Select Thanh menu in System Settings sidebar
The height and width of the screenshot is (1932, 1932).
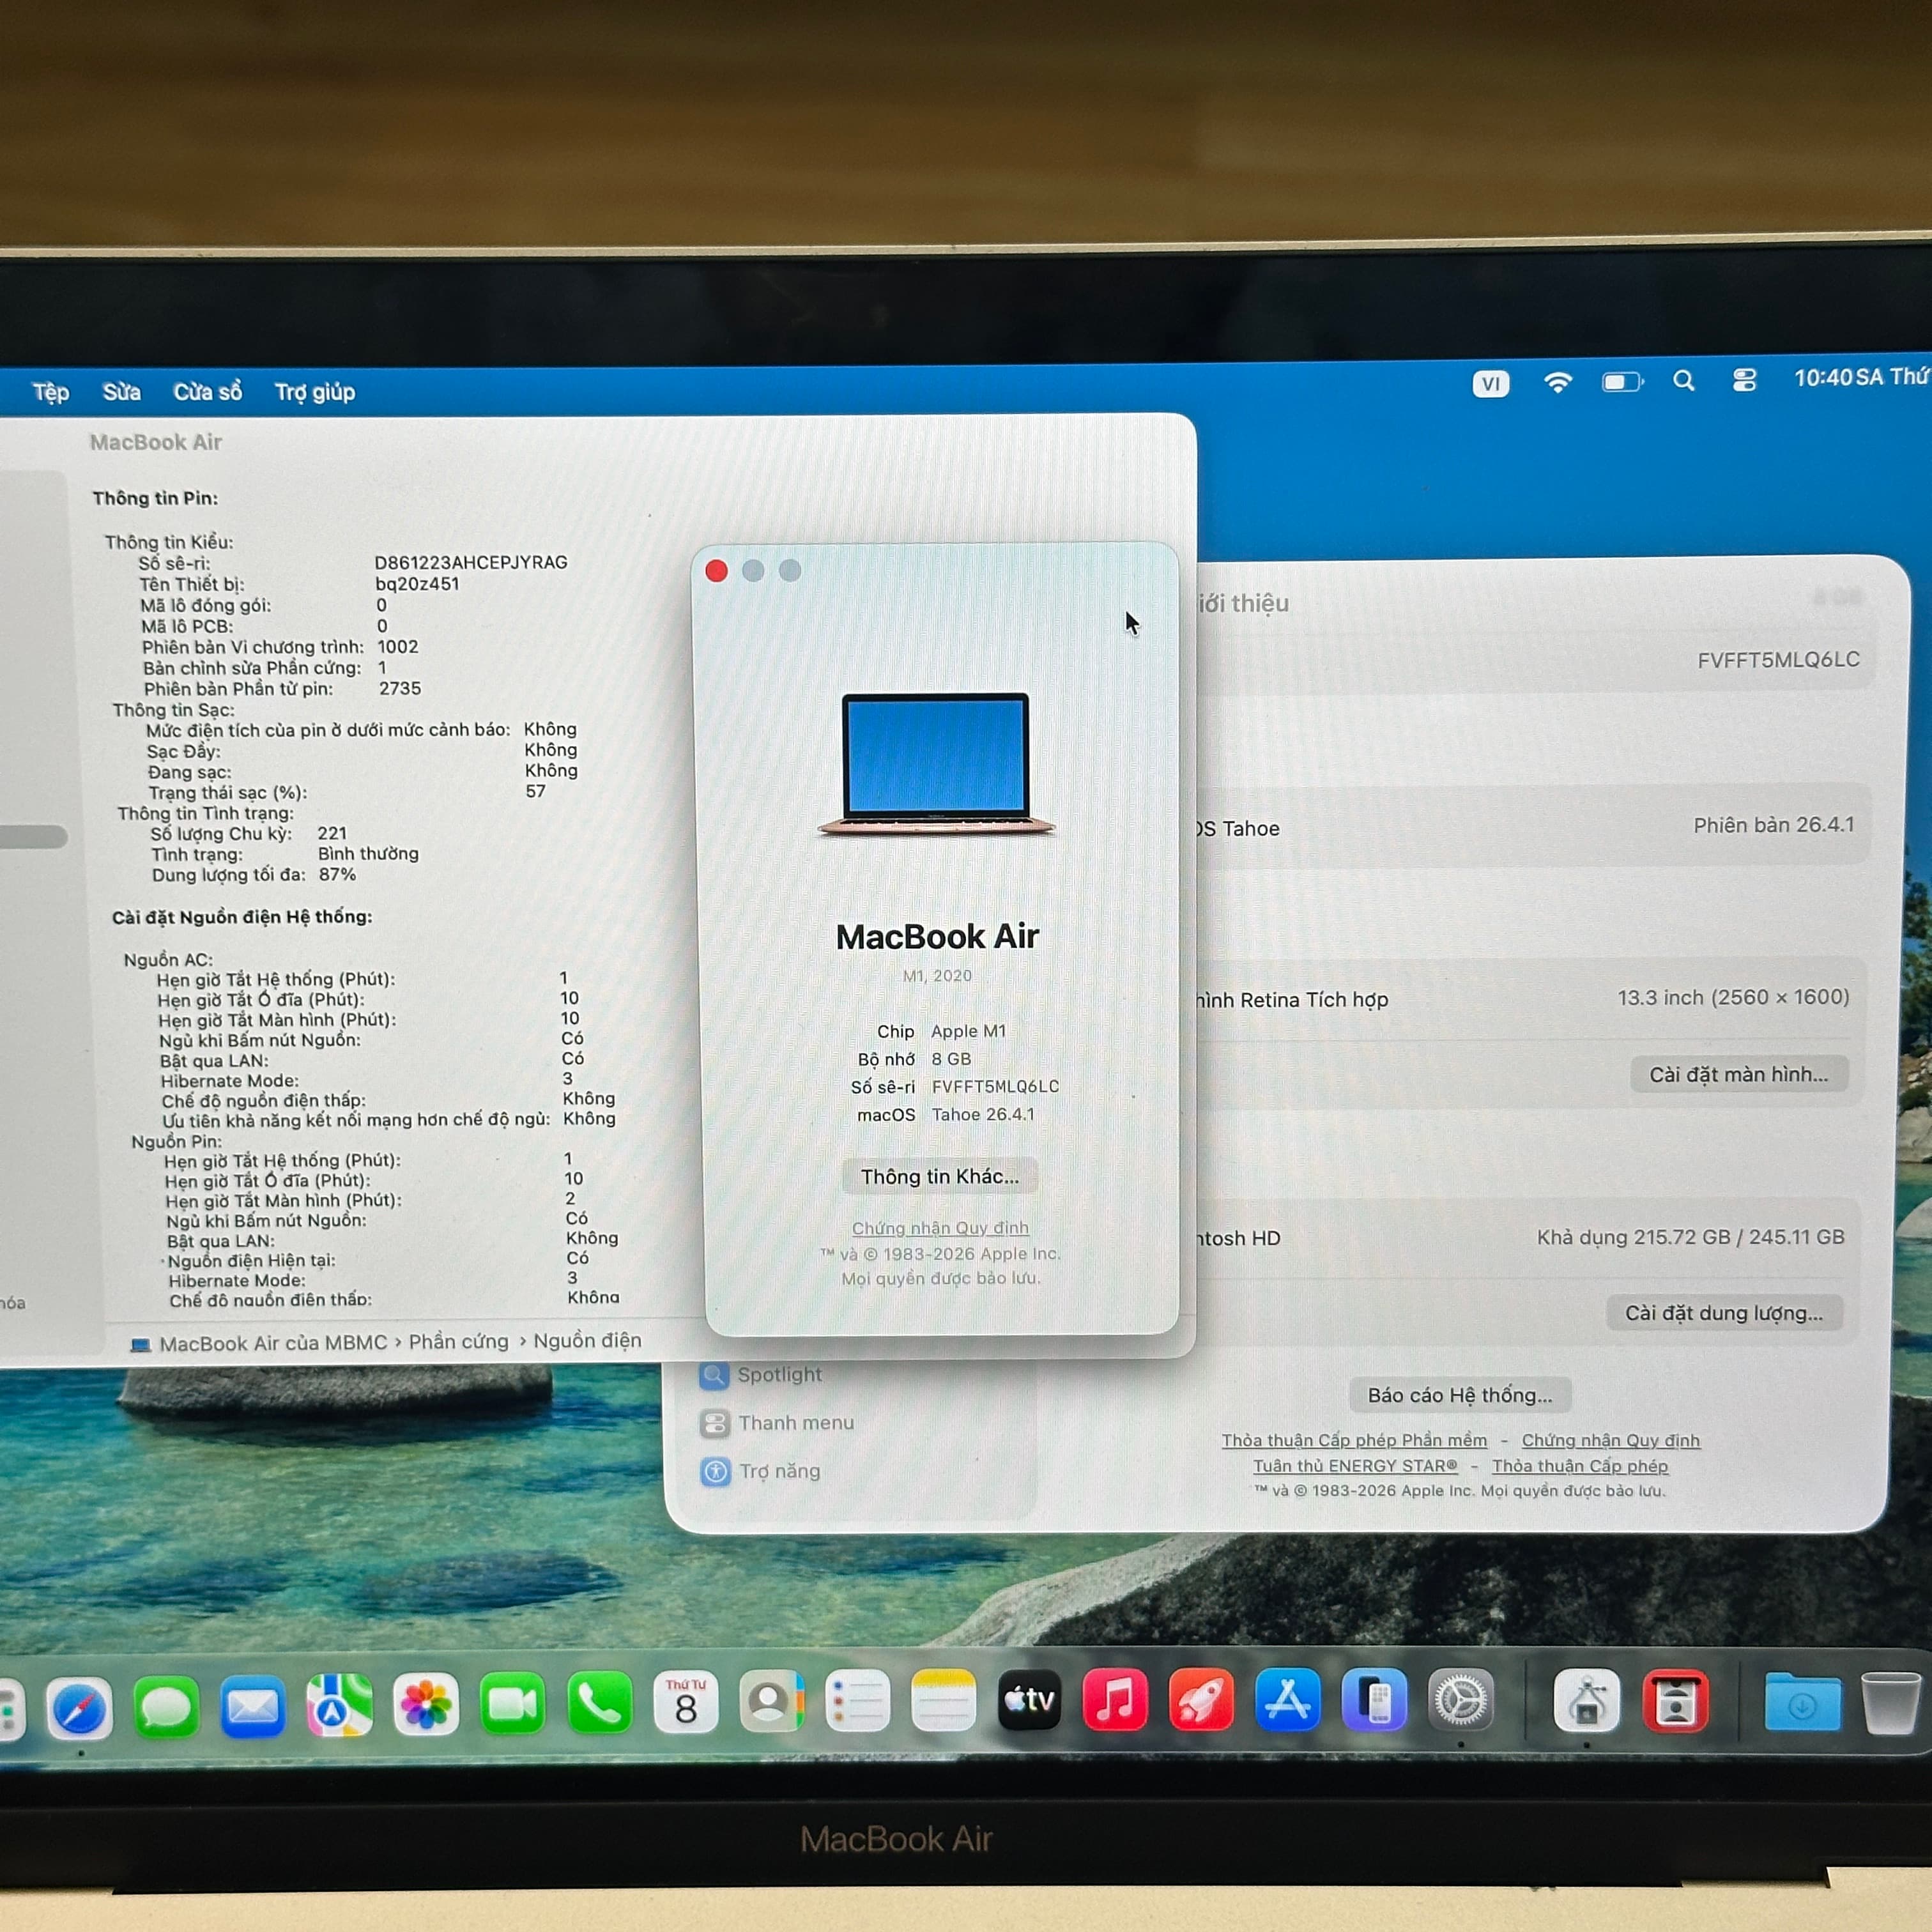778,1423
